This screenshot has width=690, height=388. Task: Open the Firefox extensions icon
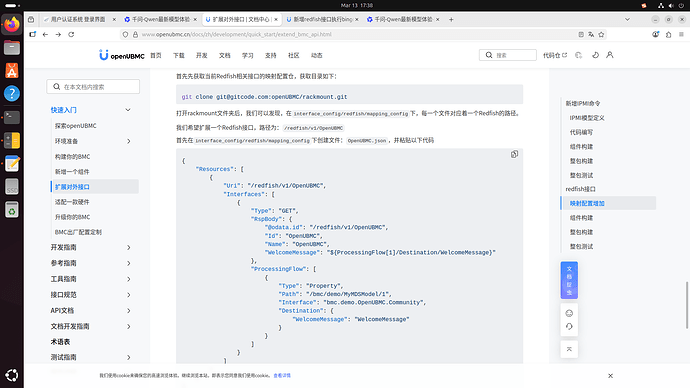point(668,34)
